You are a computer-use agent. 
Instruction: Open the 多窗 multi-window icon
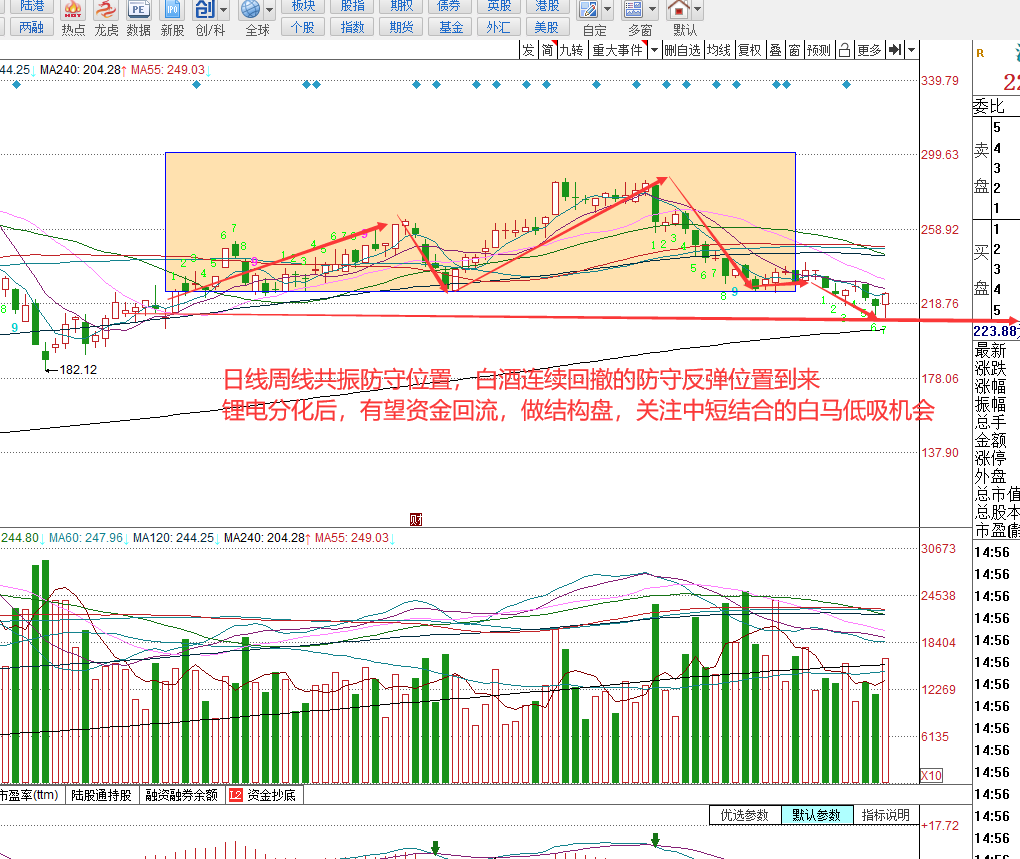click(x=634, y=10)
